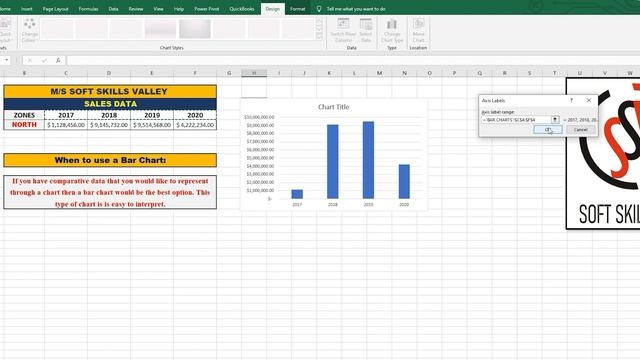This screenshot has height=360, width=640.
Task: Click the $9,514,568.00 cell
Action: pos(152,124)
